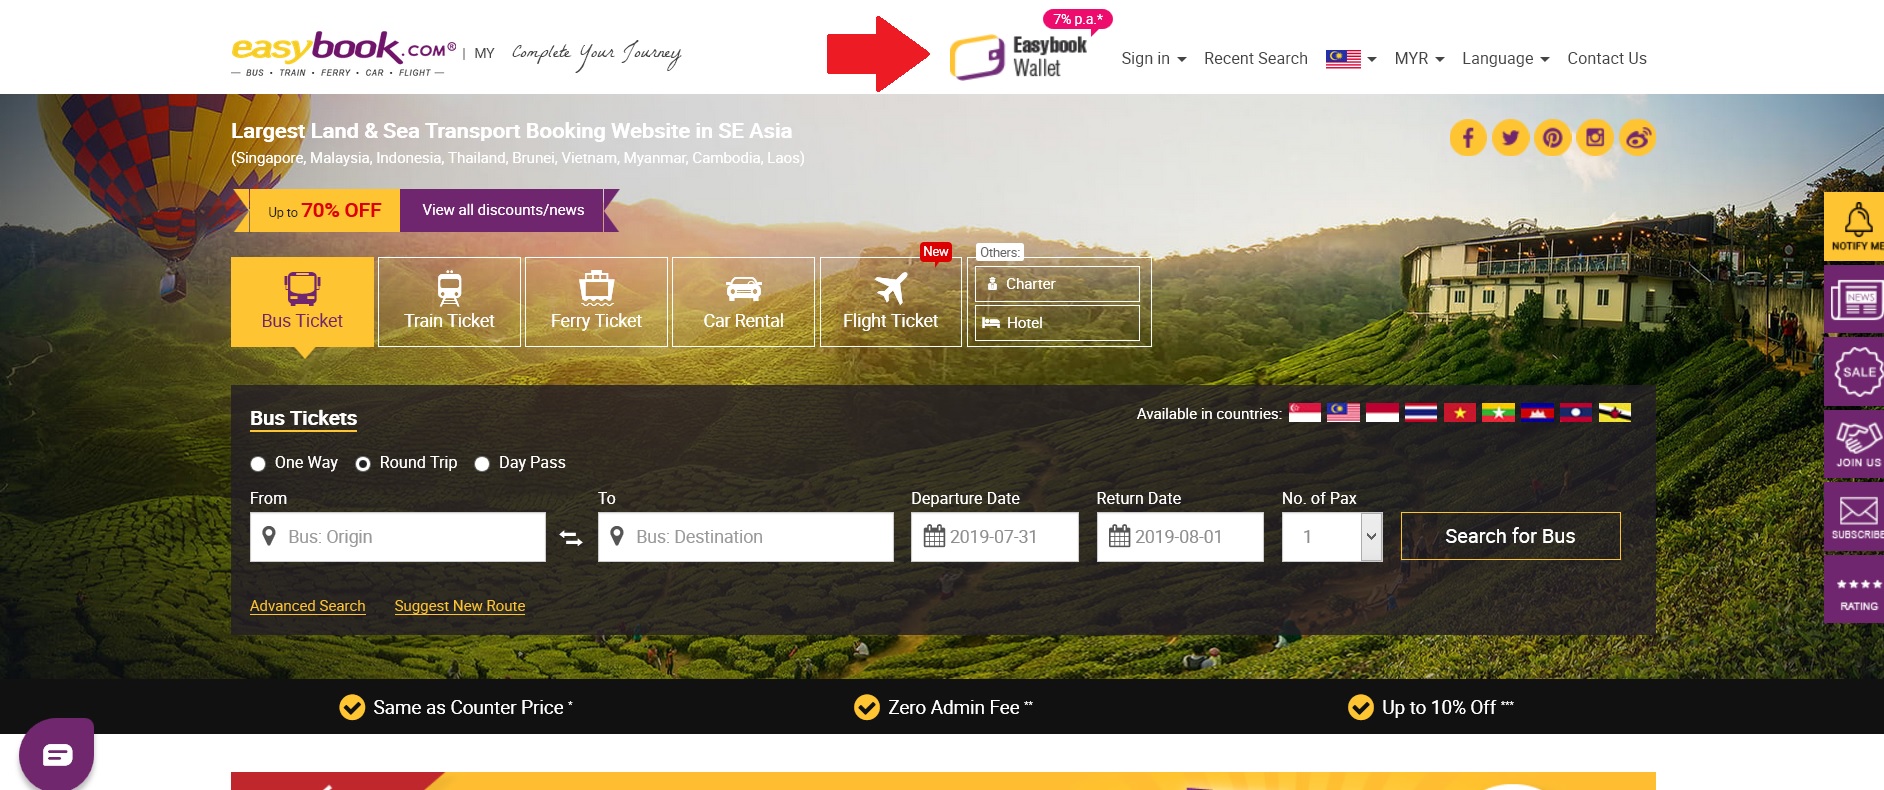The image size is (1884, 790).
Task: Open Easybook Wallet logo
Action: [1018, 57]
